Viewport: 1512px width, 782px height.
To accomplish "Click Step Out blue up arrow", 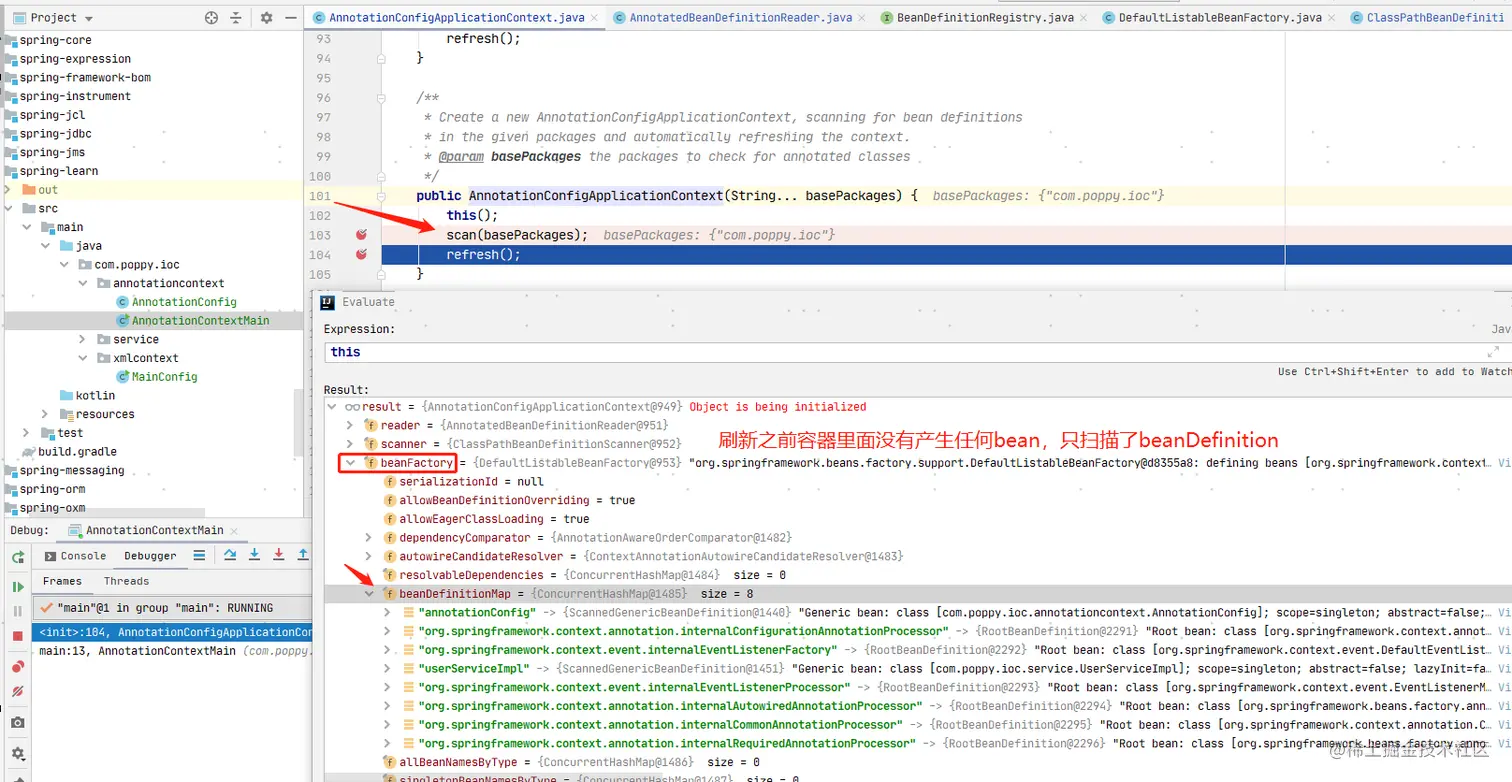I will point(302,555).
